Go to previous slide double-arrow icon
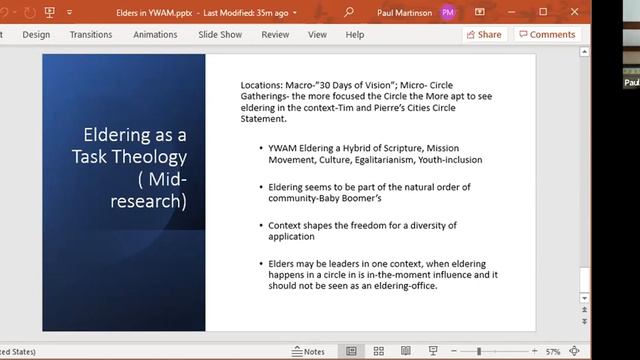Viewport: 640px width, 360px height. [x=584, y=310]
